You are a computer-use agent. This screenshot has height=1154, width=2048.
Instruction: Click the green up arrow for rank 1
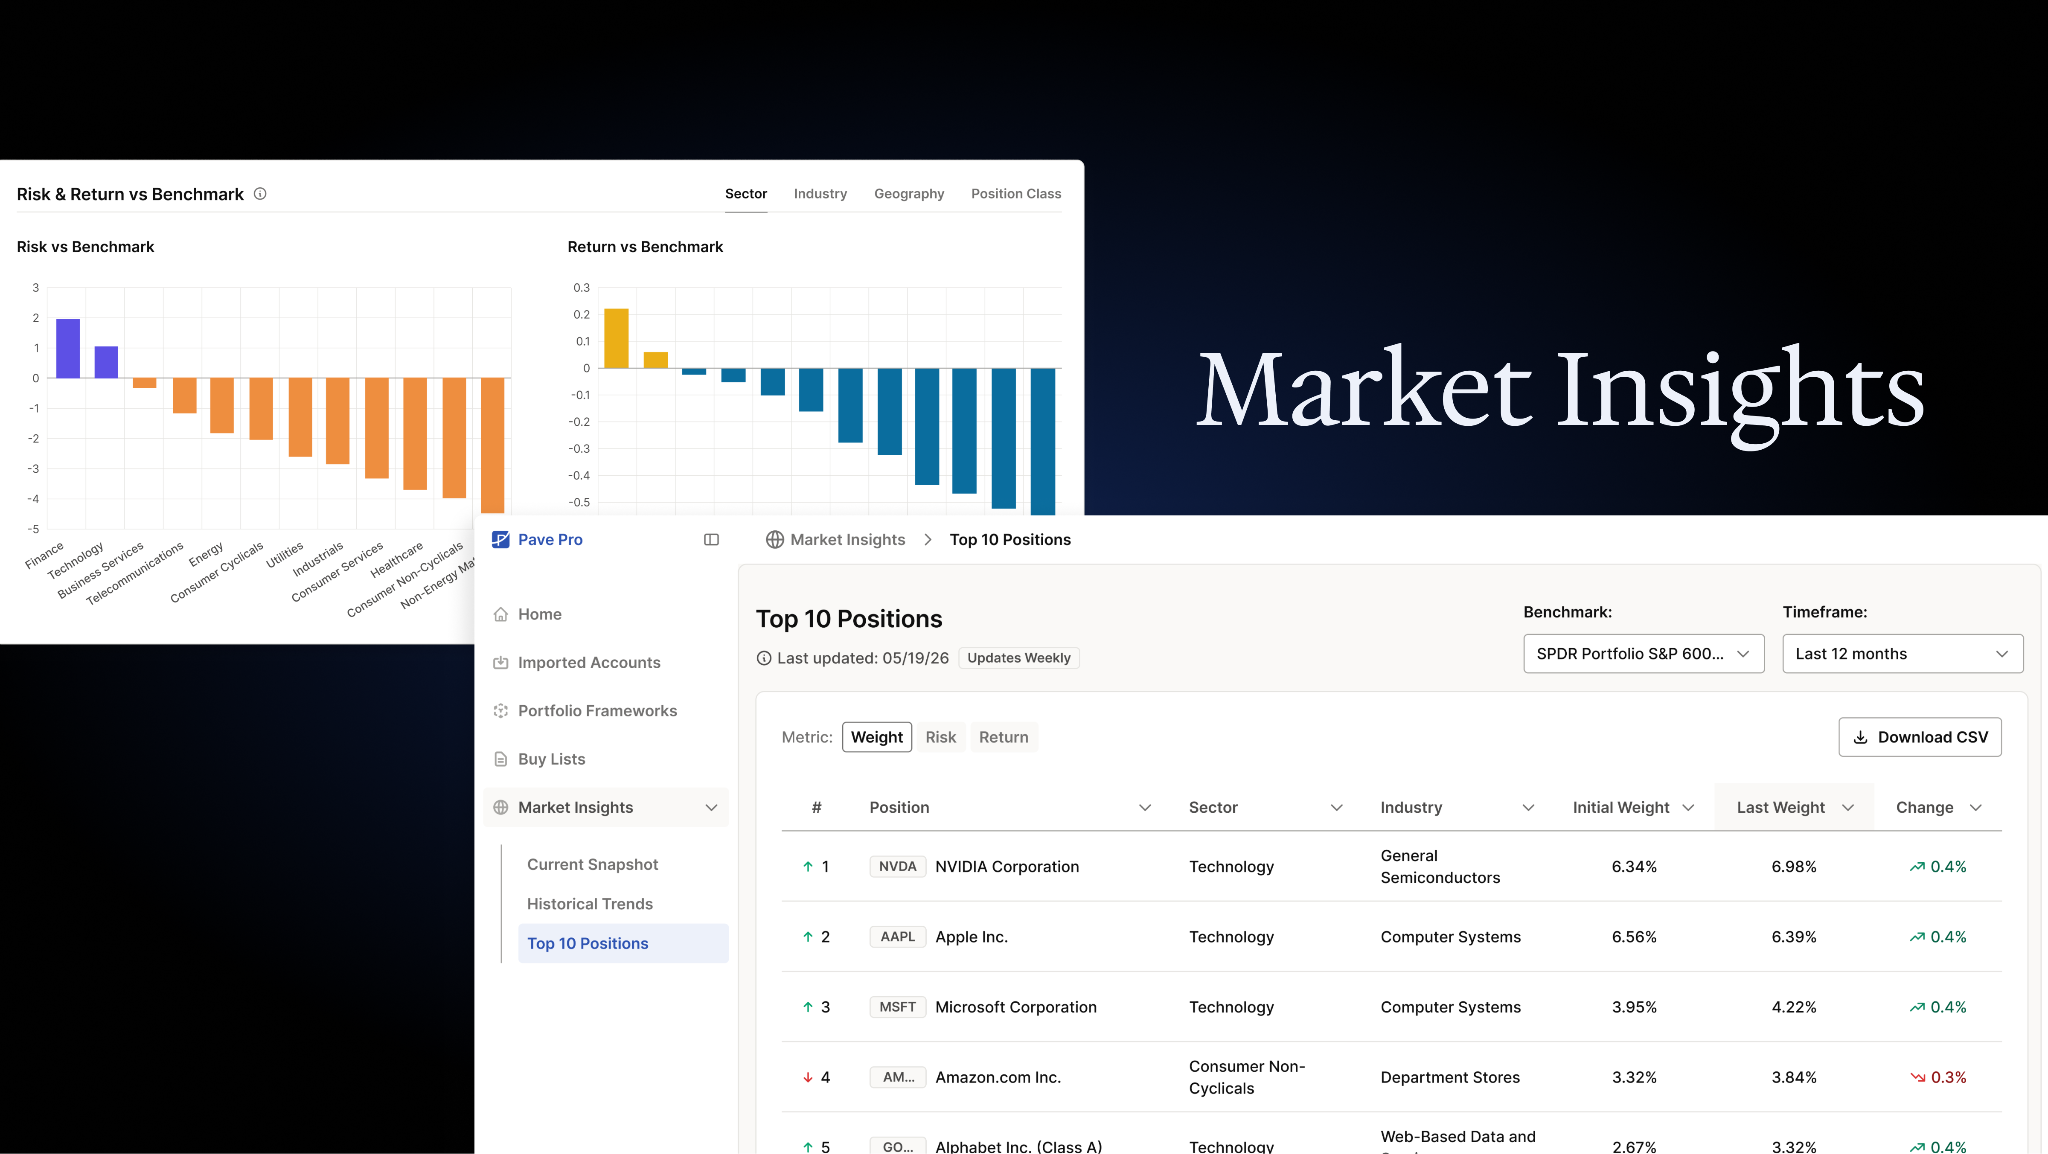[808, 866]
